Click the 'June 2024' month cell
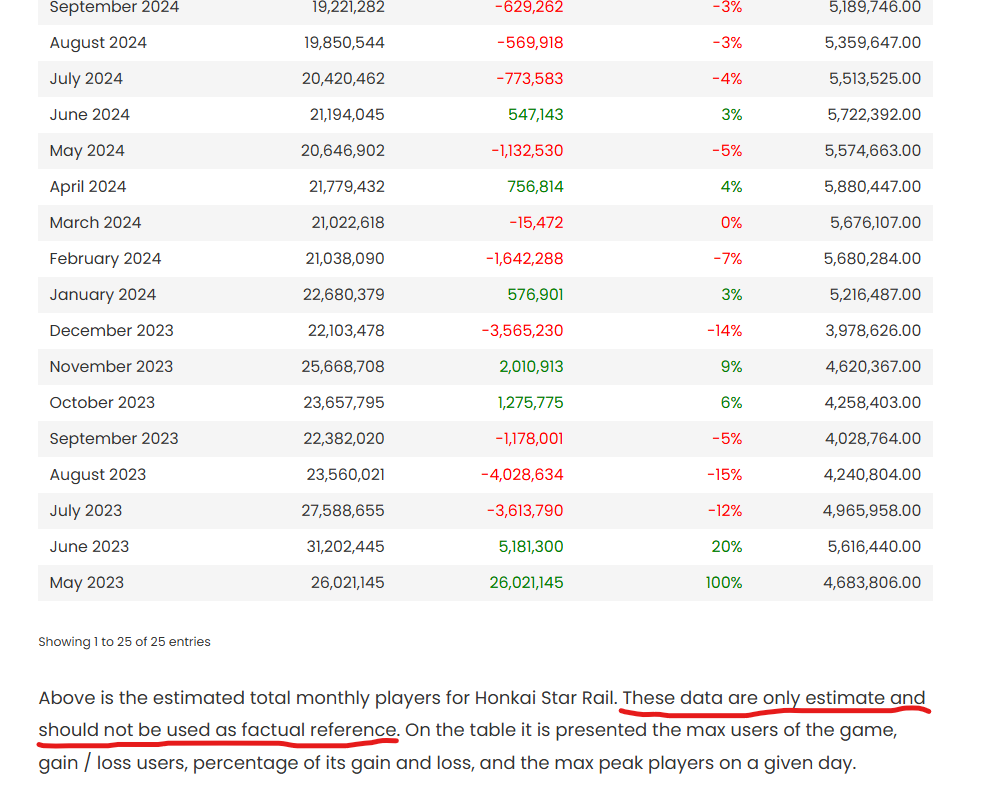Image resolution: width=986 pixels, height=792 pixels. tap(89, 114)
